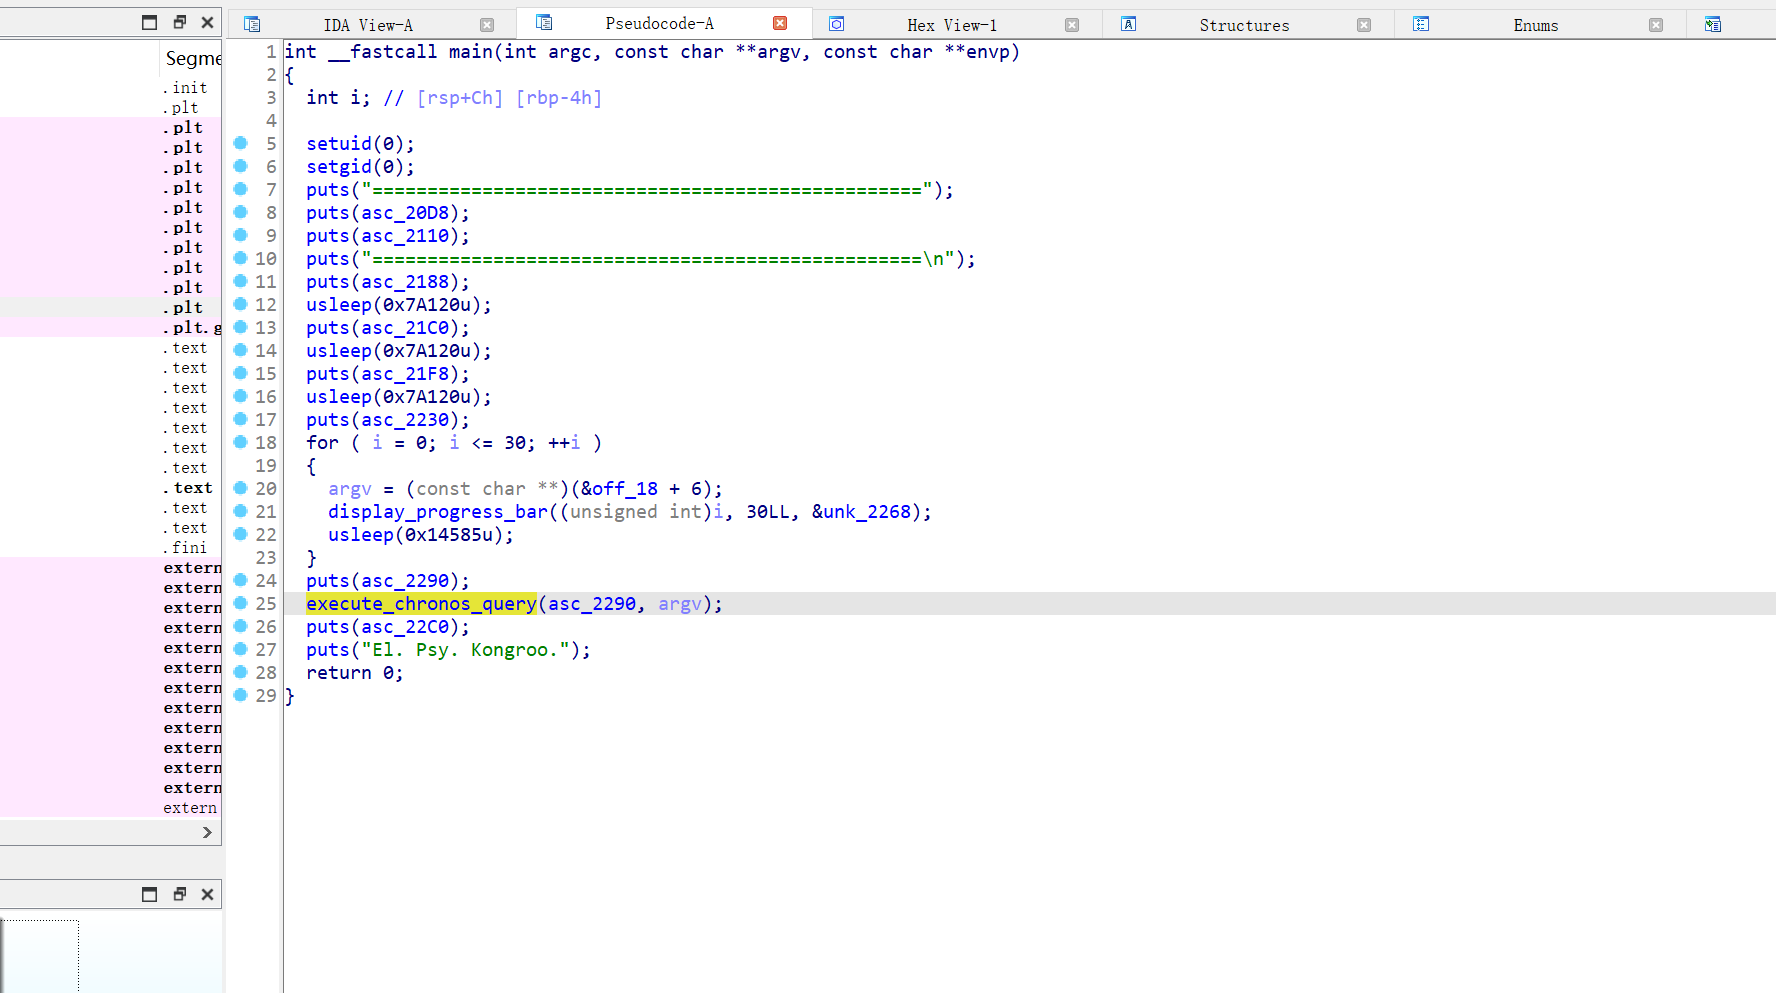Screen dimensions: 1776x993
Task: Float the lower-left overview panel
Action: tap(180, 894)
